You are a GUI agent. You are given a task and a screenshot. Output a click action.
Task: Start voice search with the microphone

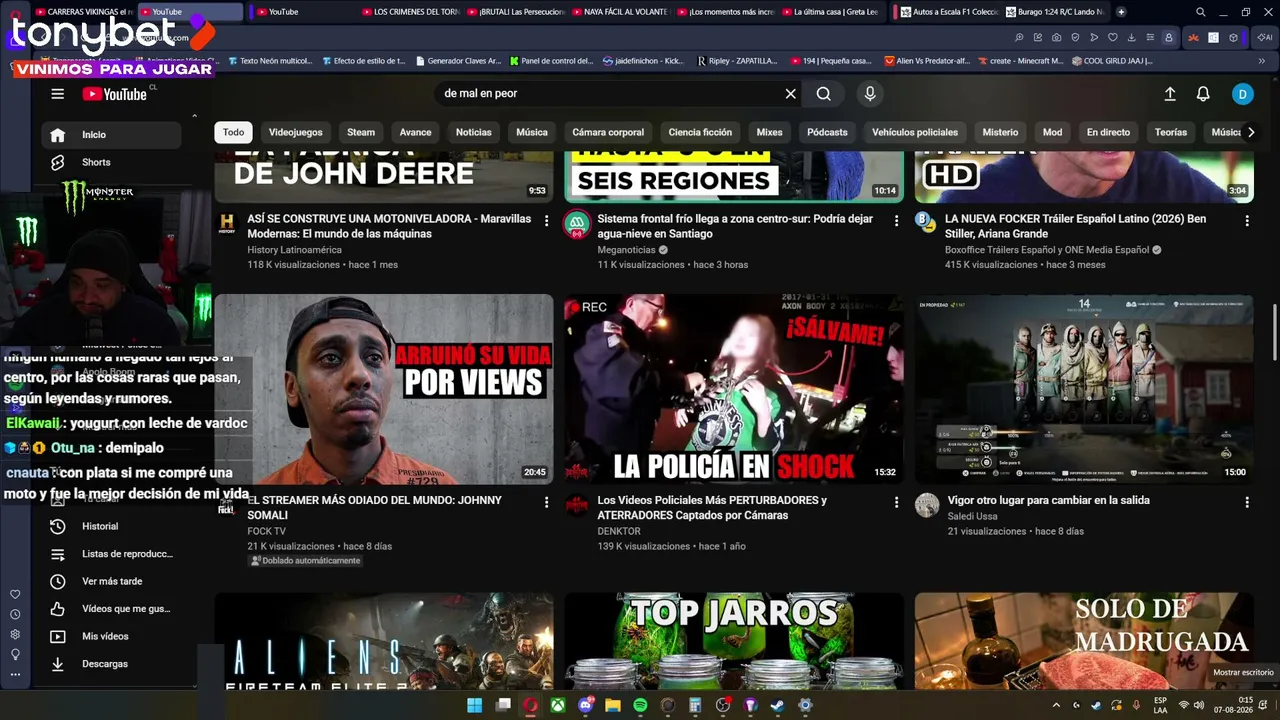point(870,94)
